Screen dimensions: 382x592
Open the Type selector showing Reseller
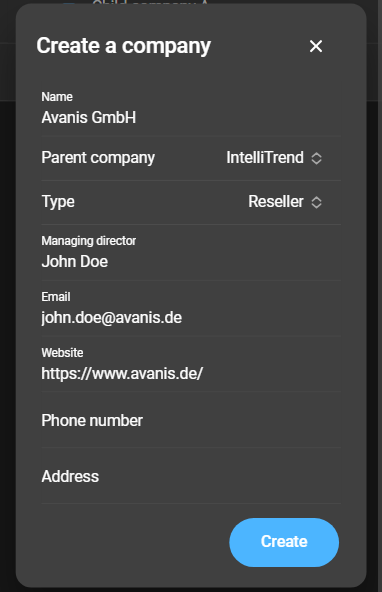tap(285, 202)
